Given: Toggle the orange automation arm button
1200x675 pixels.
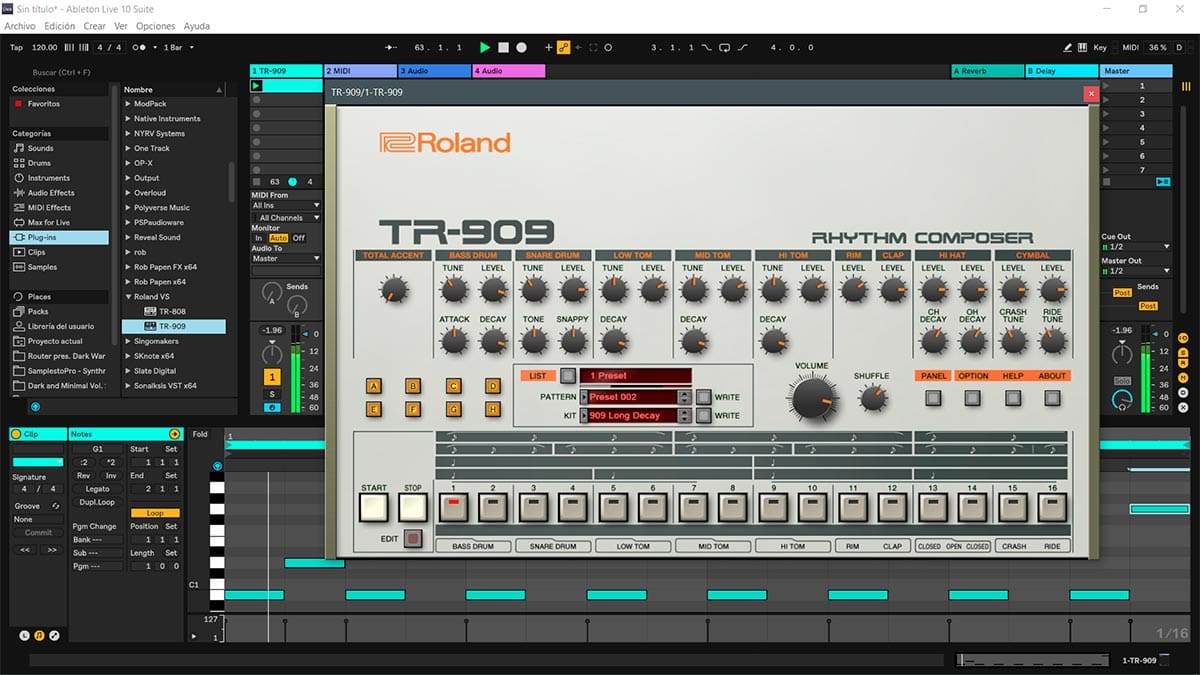Looking at the screenshot, I should (564, 47).
